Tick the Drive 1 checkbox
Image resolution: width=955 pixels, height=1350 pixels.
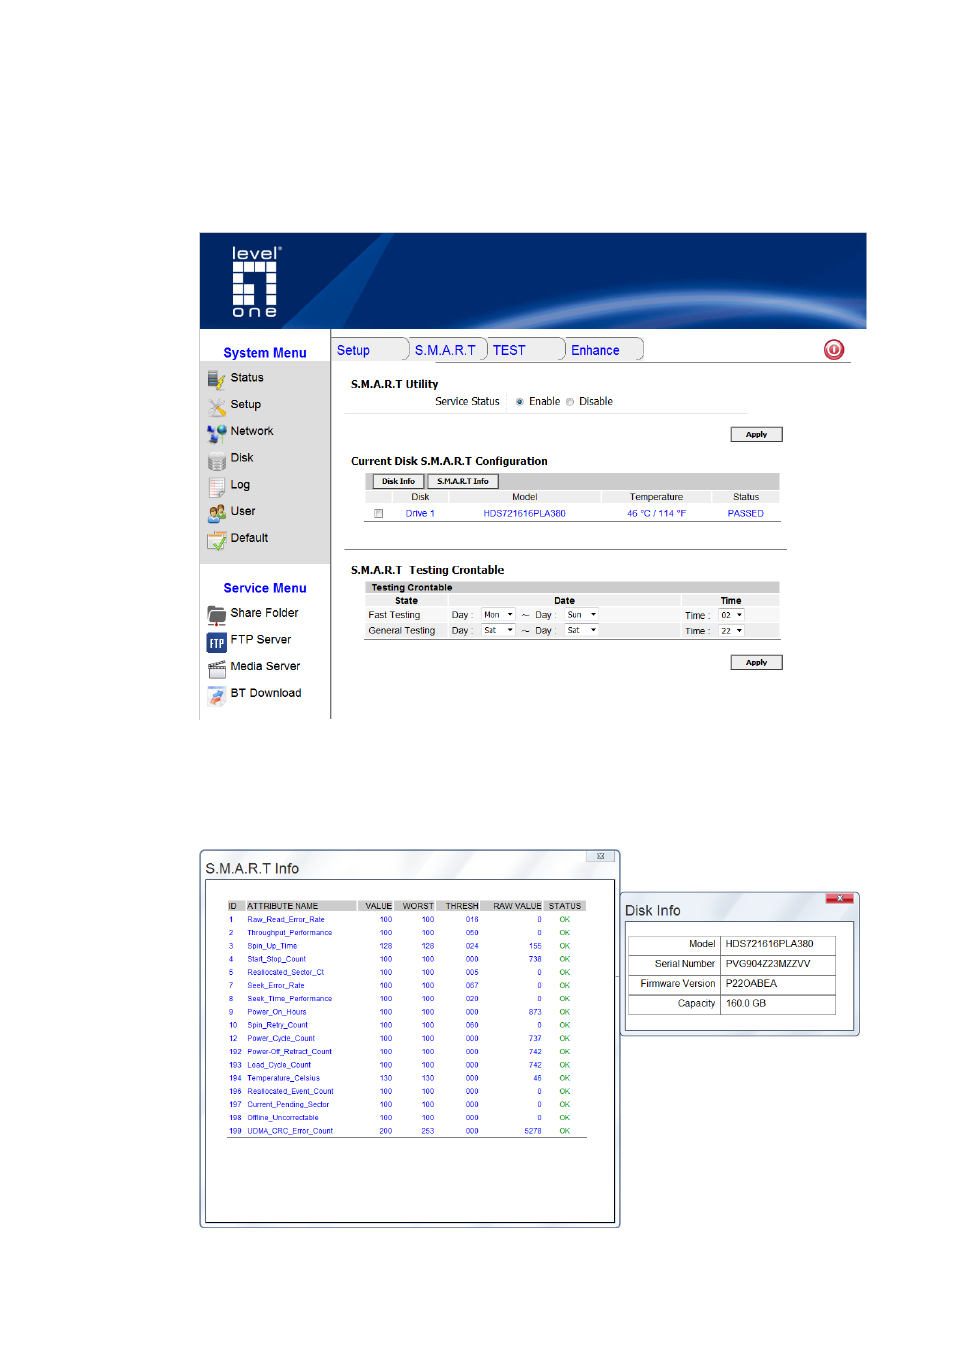tap(379, 514)
